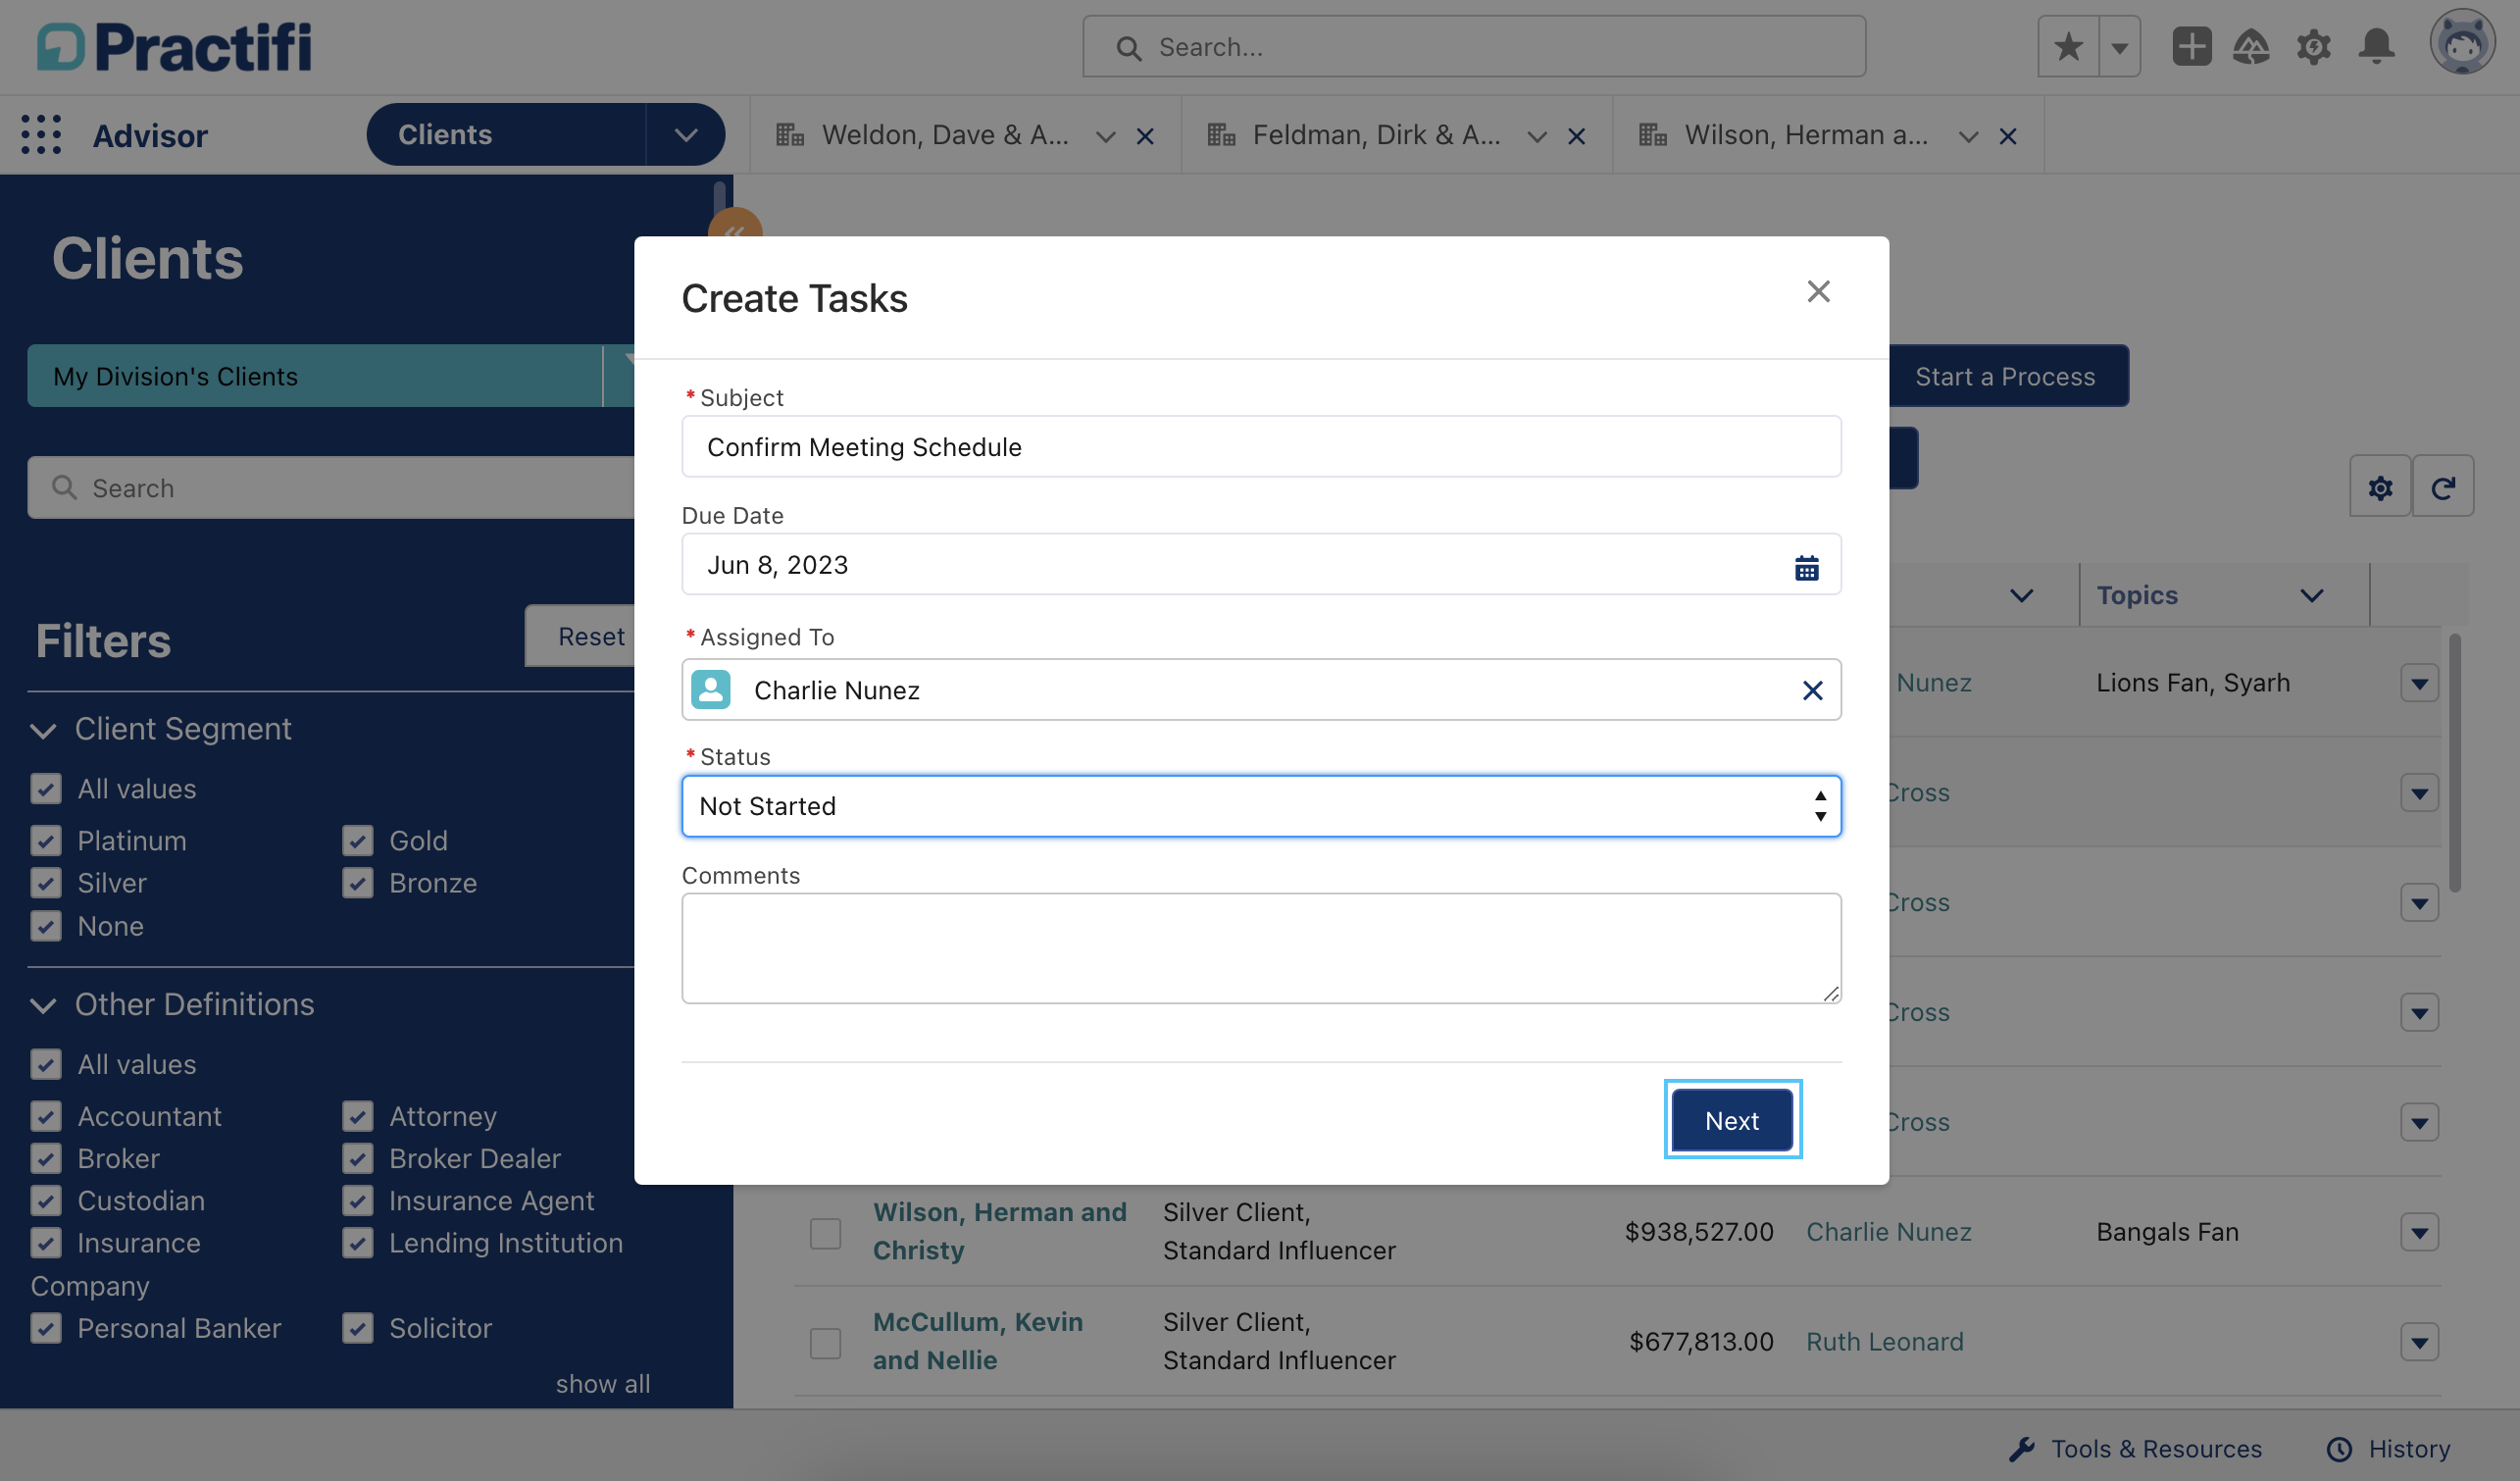Switch to the Wilson, Herman a... tab
The height and width of the screenshot is (1481, 2520).
pyautogui.click(x=1806, y=135)
